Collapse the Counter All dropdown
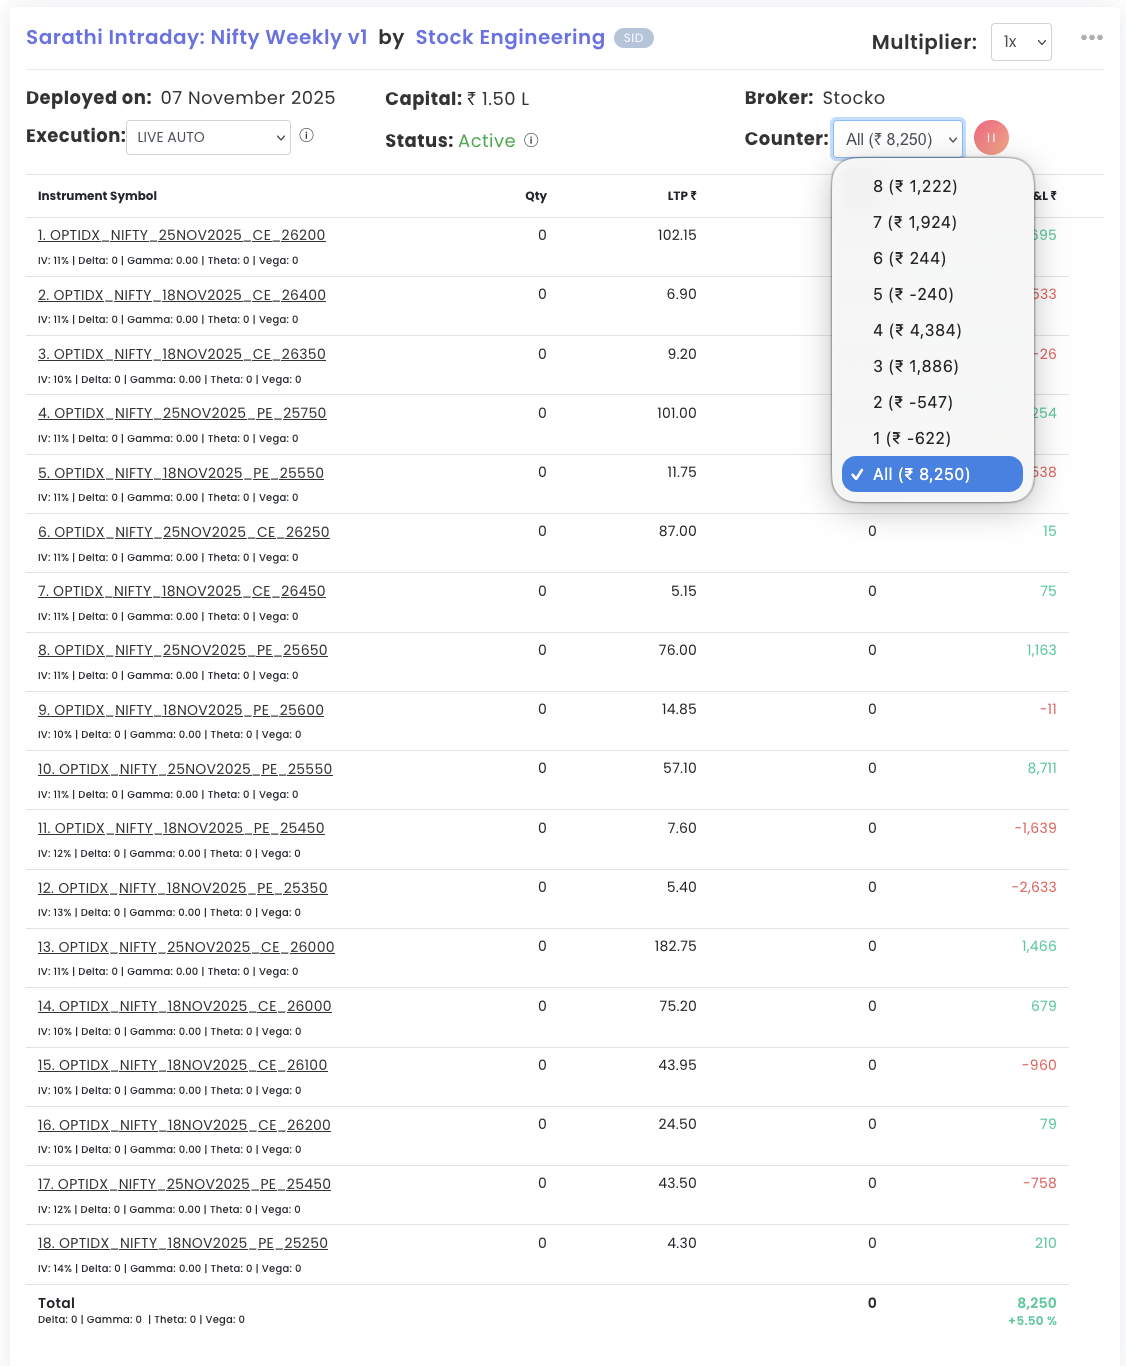 point(898,139)
